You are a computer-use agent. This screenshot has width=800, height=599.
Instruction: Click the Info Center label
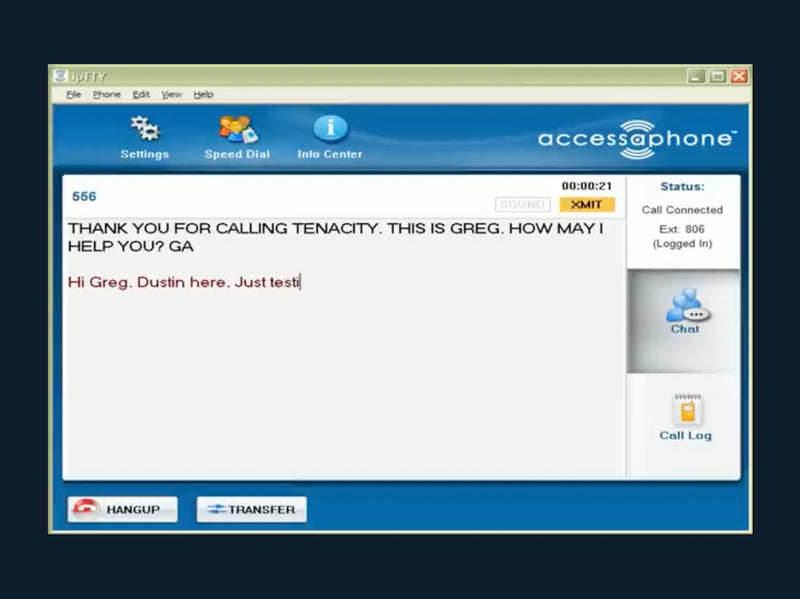click(330, 154)
